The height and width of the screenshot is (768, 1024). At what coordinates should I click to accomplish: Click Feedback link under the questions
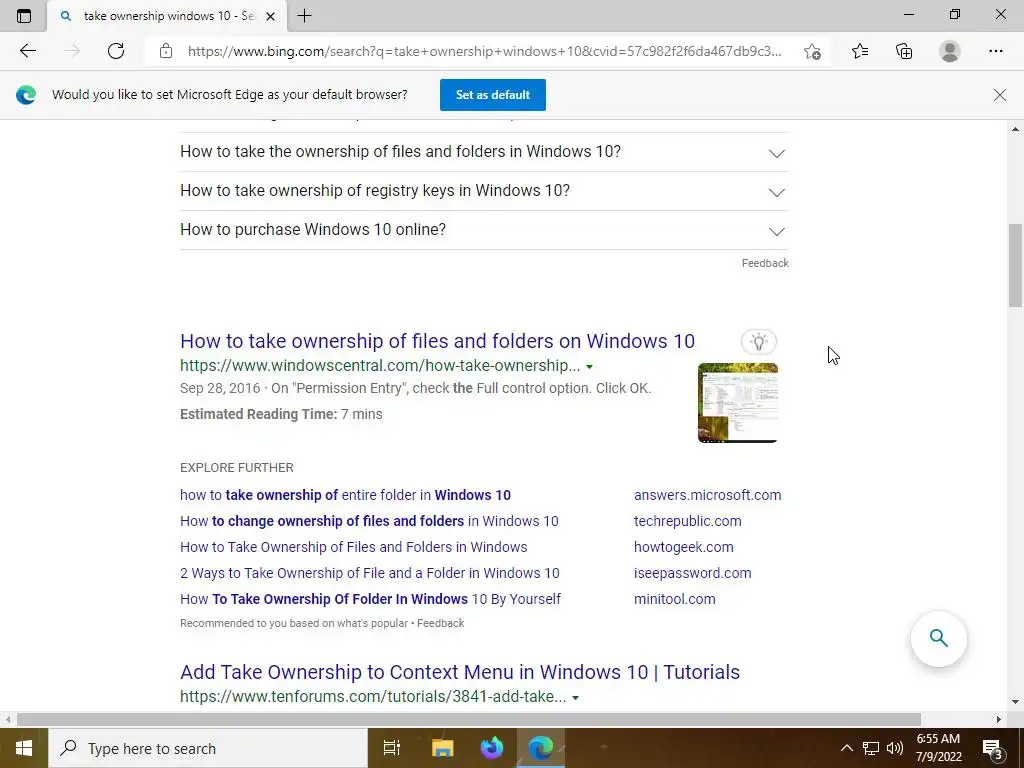point(765,263)
